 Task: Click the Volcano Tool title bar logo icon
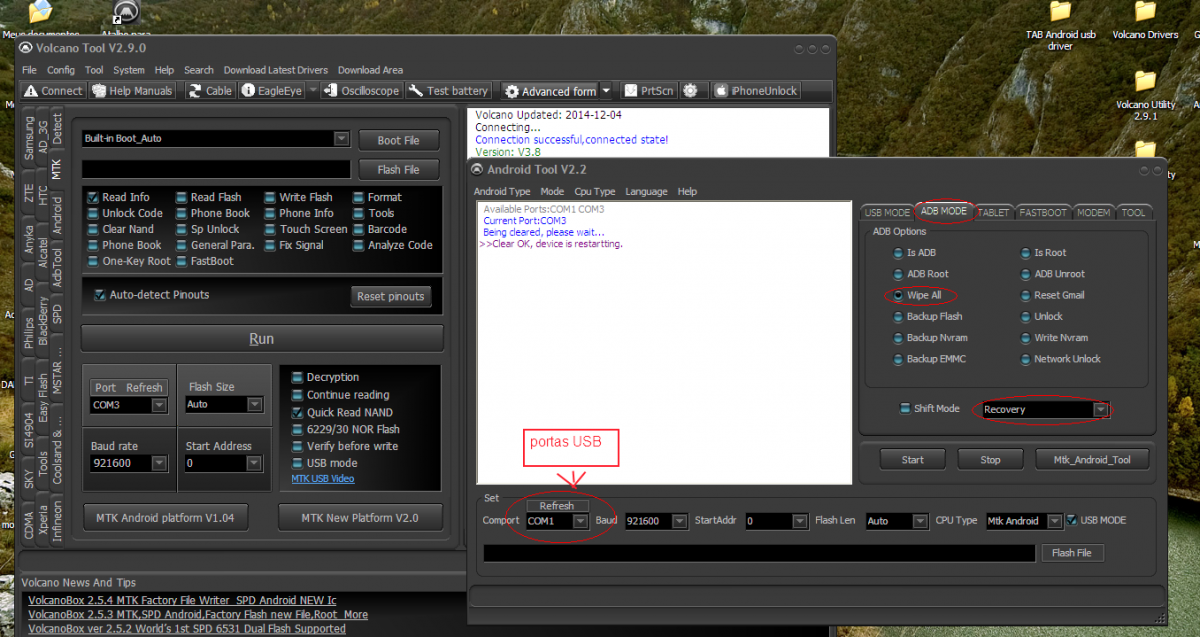pyautogui.click(x=26, y=48)
